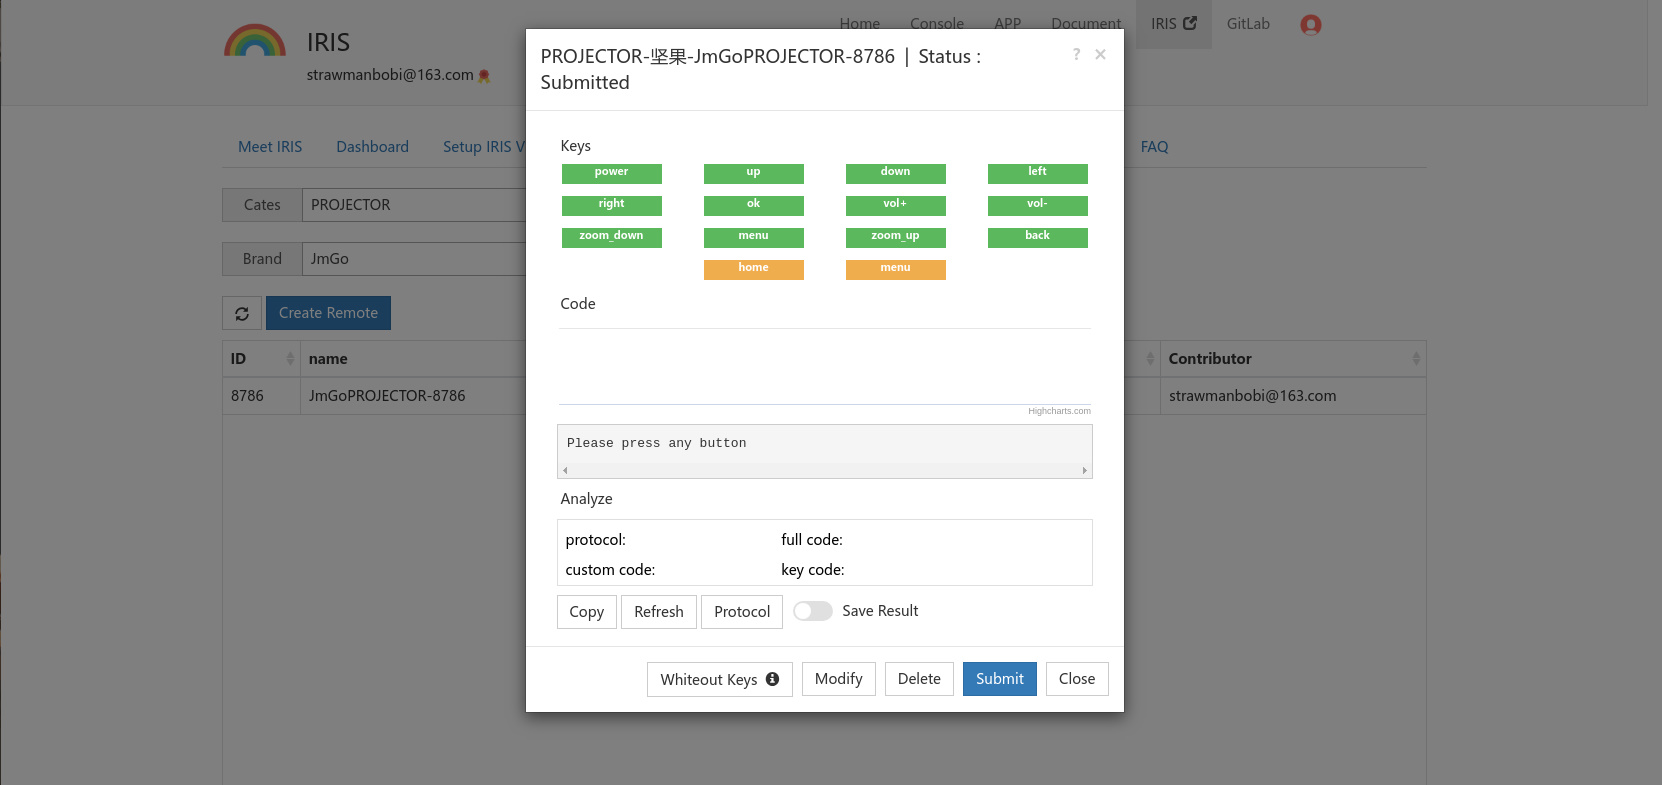The image size is (1662, 785).
Task: Click the Protocol button
Action: coord(741,612)
